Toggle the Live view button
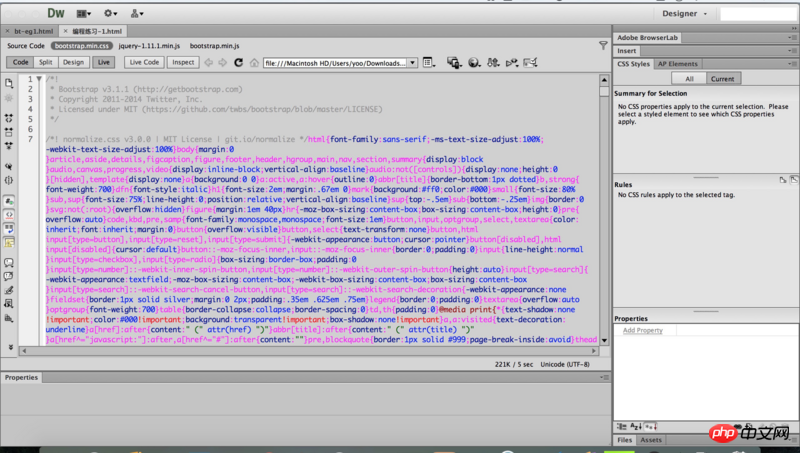The image size is (800, 453). pyautogui.click(x=104, y=62)
